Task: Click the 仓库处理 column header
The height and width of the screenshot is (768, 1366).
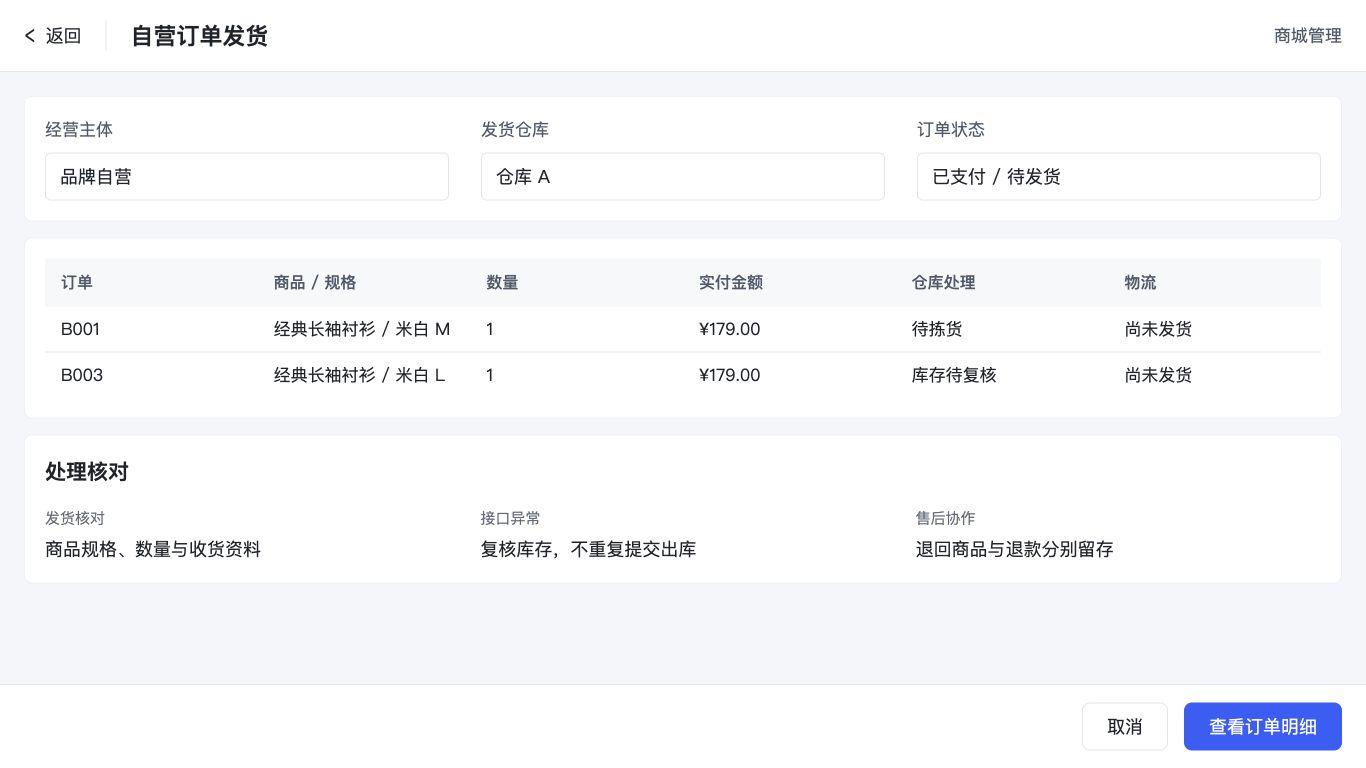Action: coord(943,283)
